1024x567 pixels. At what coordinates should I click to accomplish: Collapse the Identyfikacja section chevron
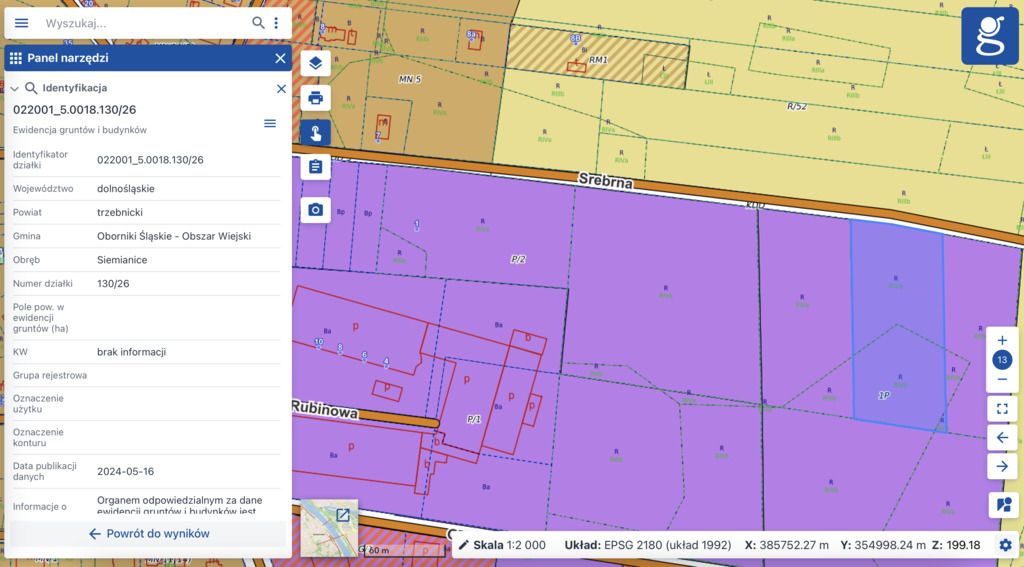pyautogui.click(x=15, y=89)
